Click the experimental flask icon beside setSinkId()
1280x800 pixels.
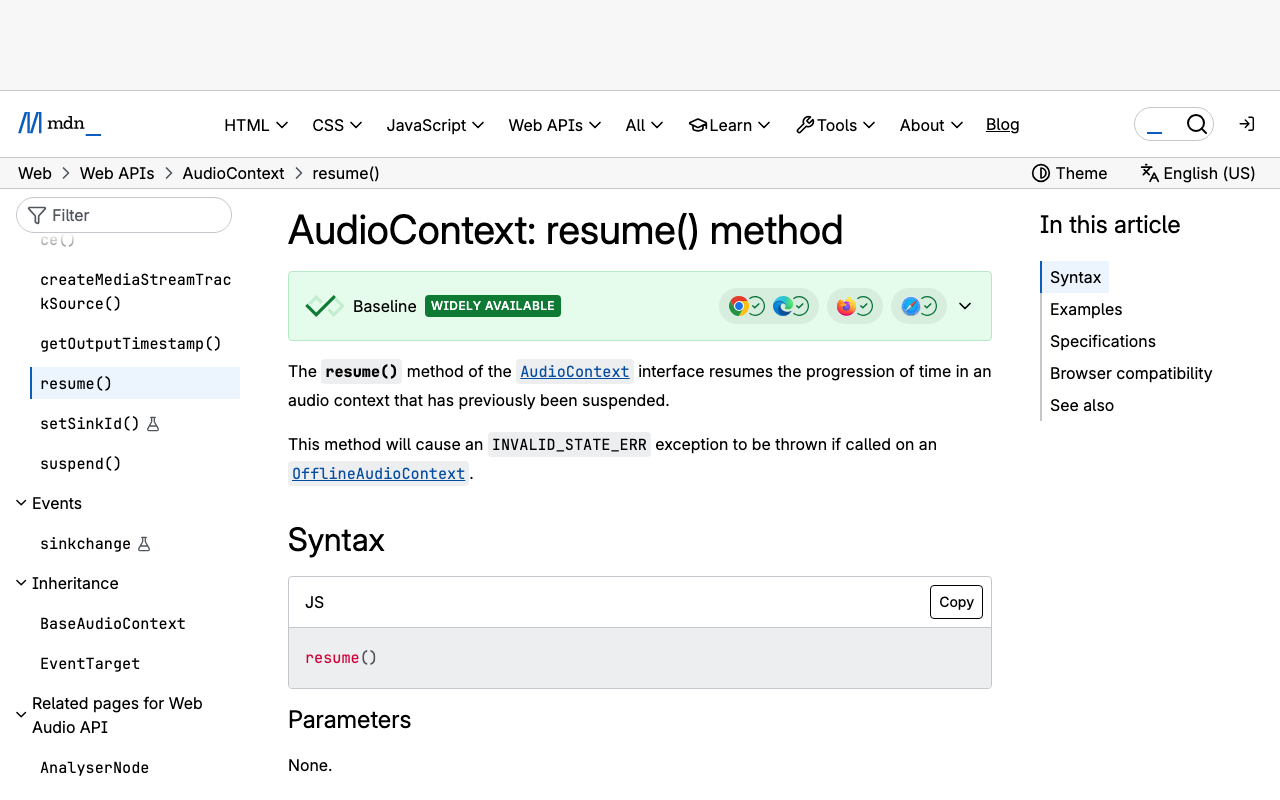[x=153, y=424]
